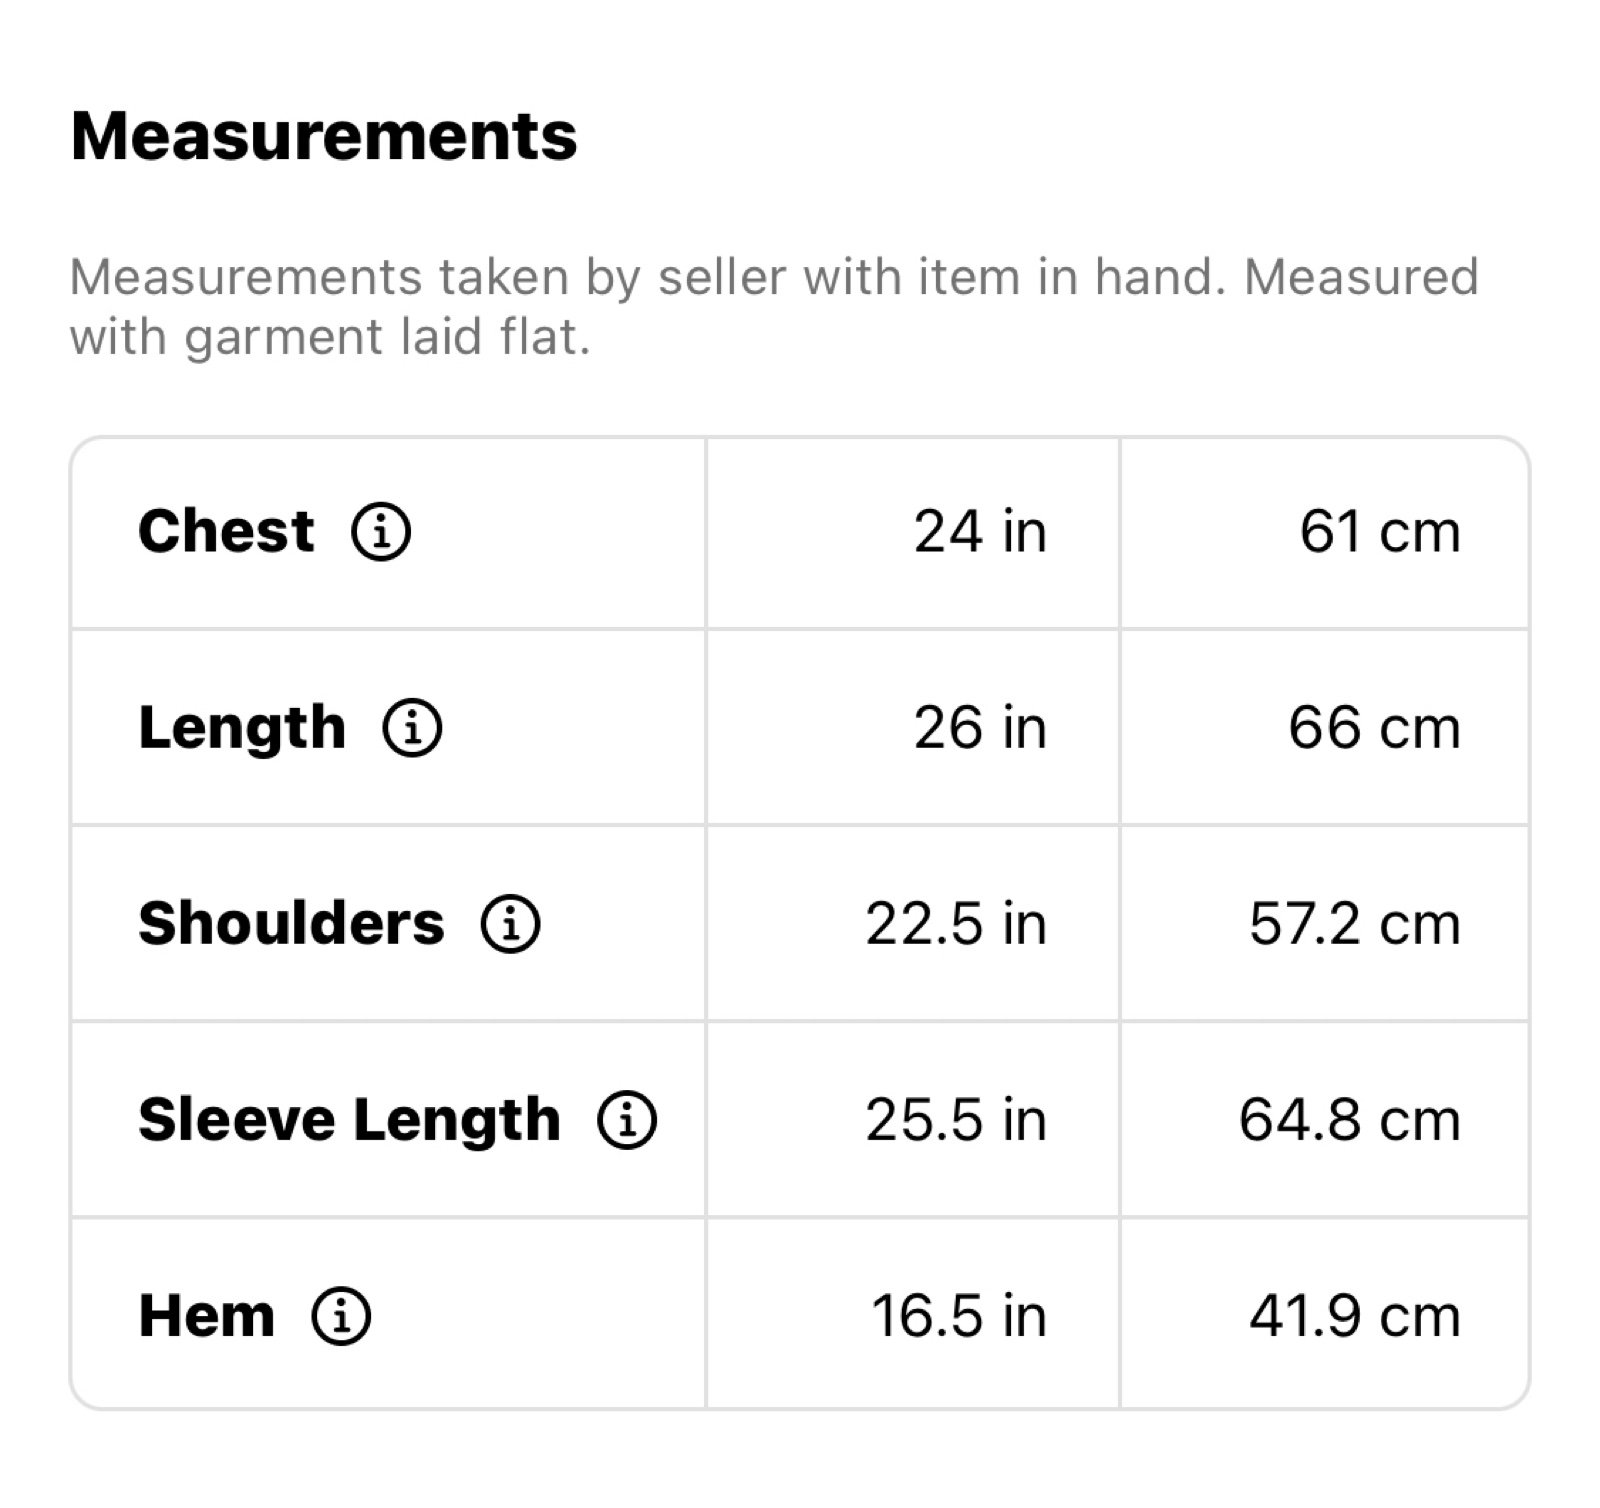The image size is (1600, 1508).
Task: Select the Chest row label
Action: pyautogui.click(x=226, y=531)
